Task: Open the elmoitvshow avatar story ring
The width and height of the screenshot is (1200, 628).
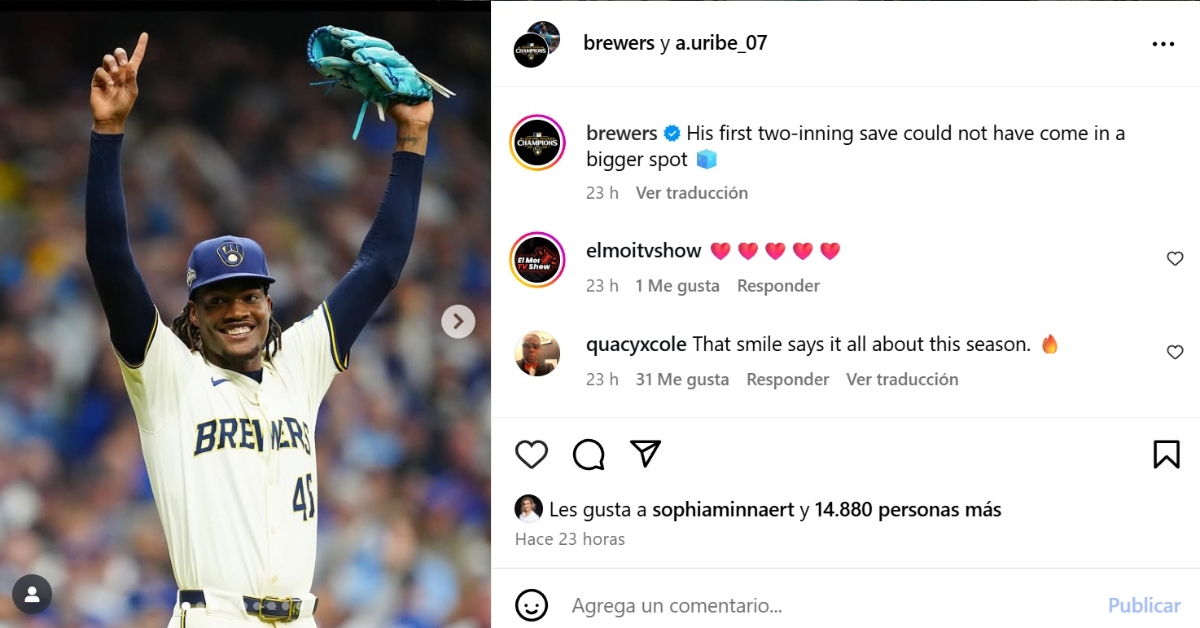Action: click(x=538, y=260)
